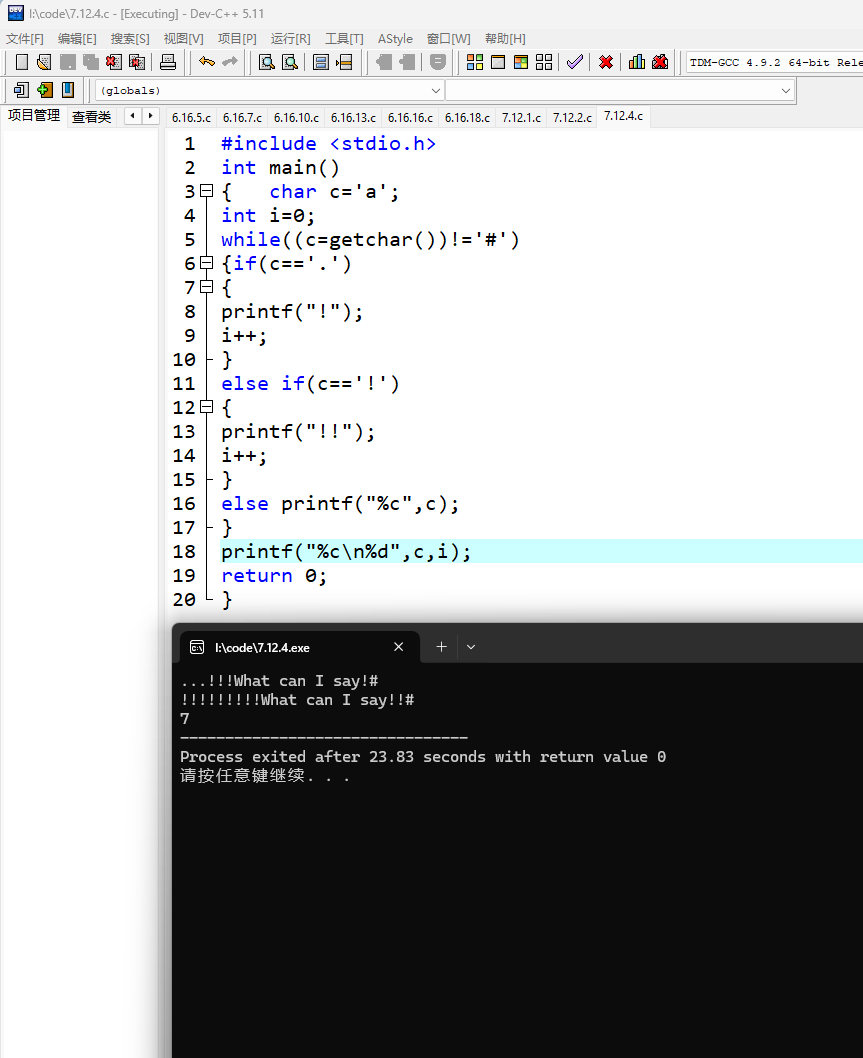The width and height of the screenshot is (863, 1058).
Task: Open the 编辑[E] menu
Action: 78,38
